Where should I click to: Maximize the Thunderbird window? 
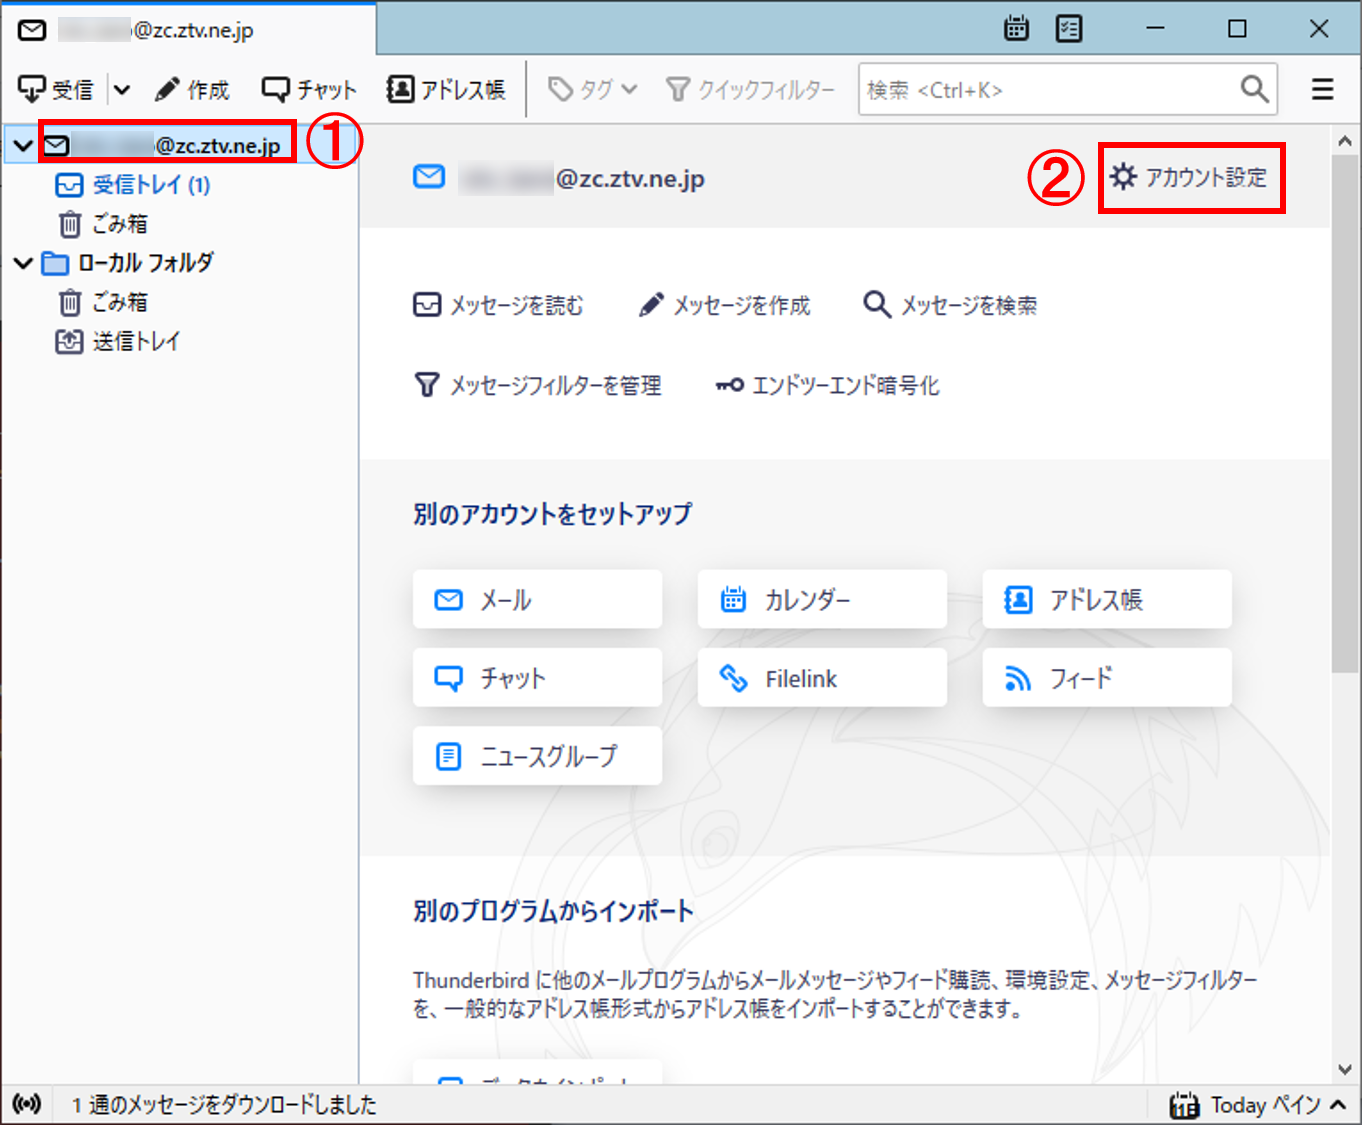[1237, 28]
